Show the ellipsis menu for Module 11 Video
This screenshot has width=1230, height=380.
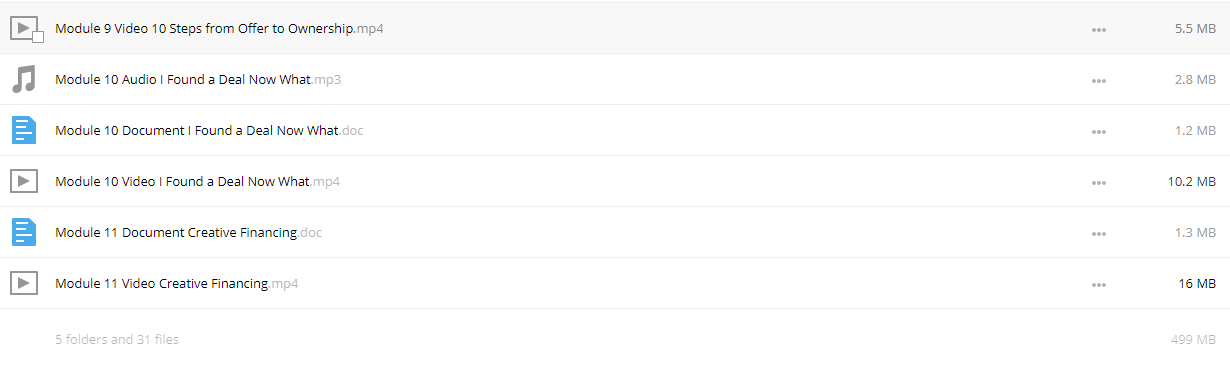(1099, 284)
